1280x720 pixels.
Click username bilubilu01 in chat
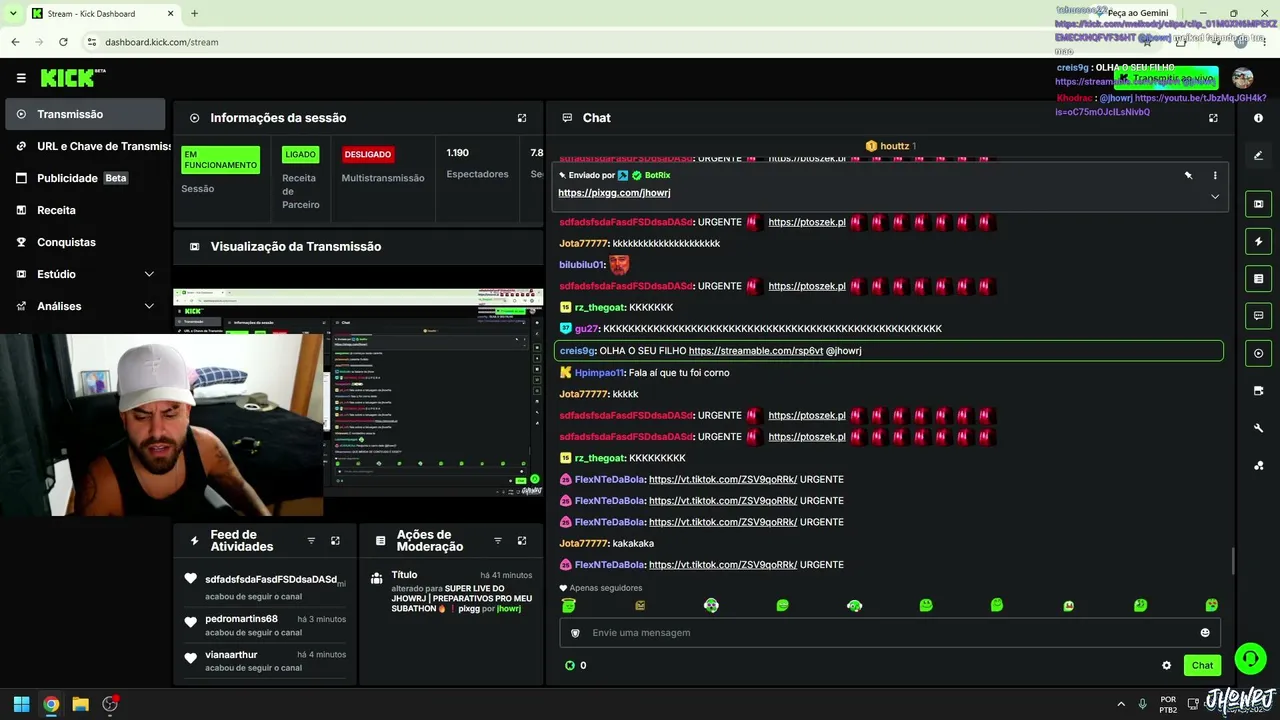[x=582, y=265]
